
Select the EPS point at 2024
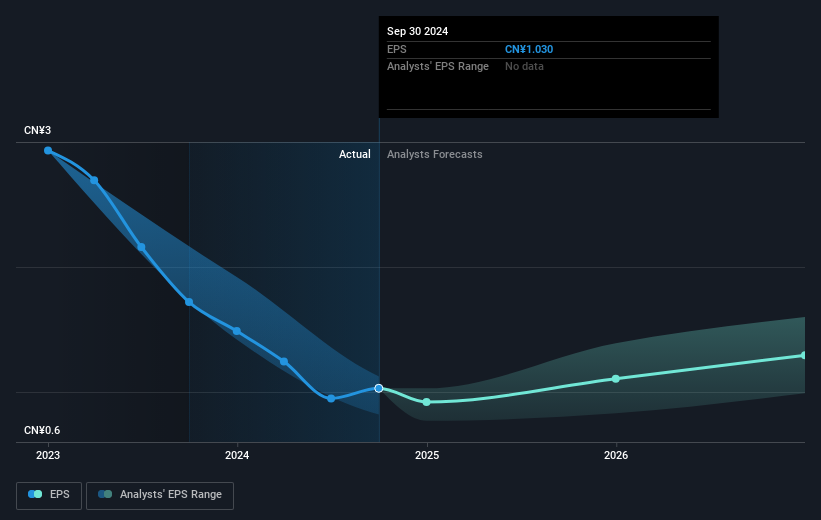[x=237, y=331]
